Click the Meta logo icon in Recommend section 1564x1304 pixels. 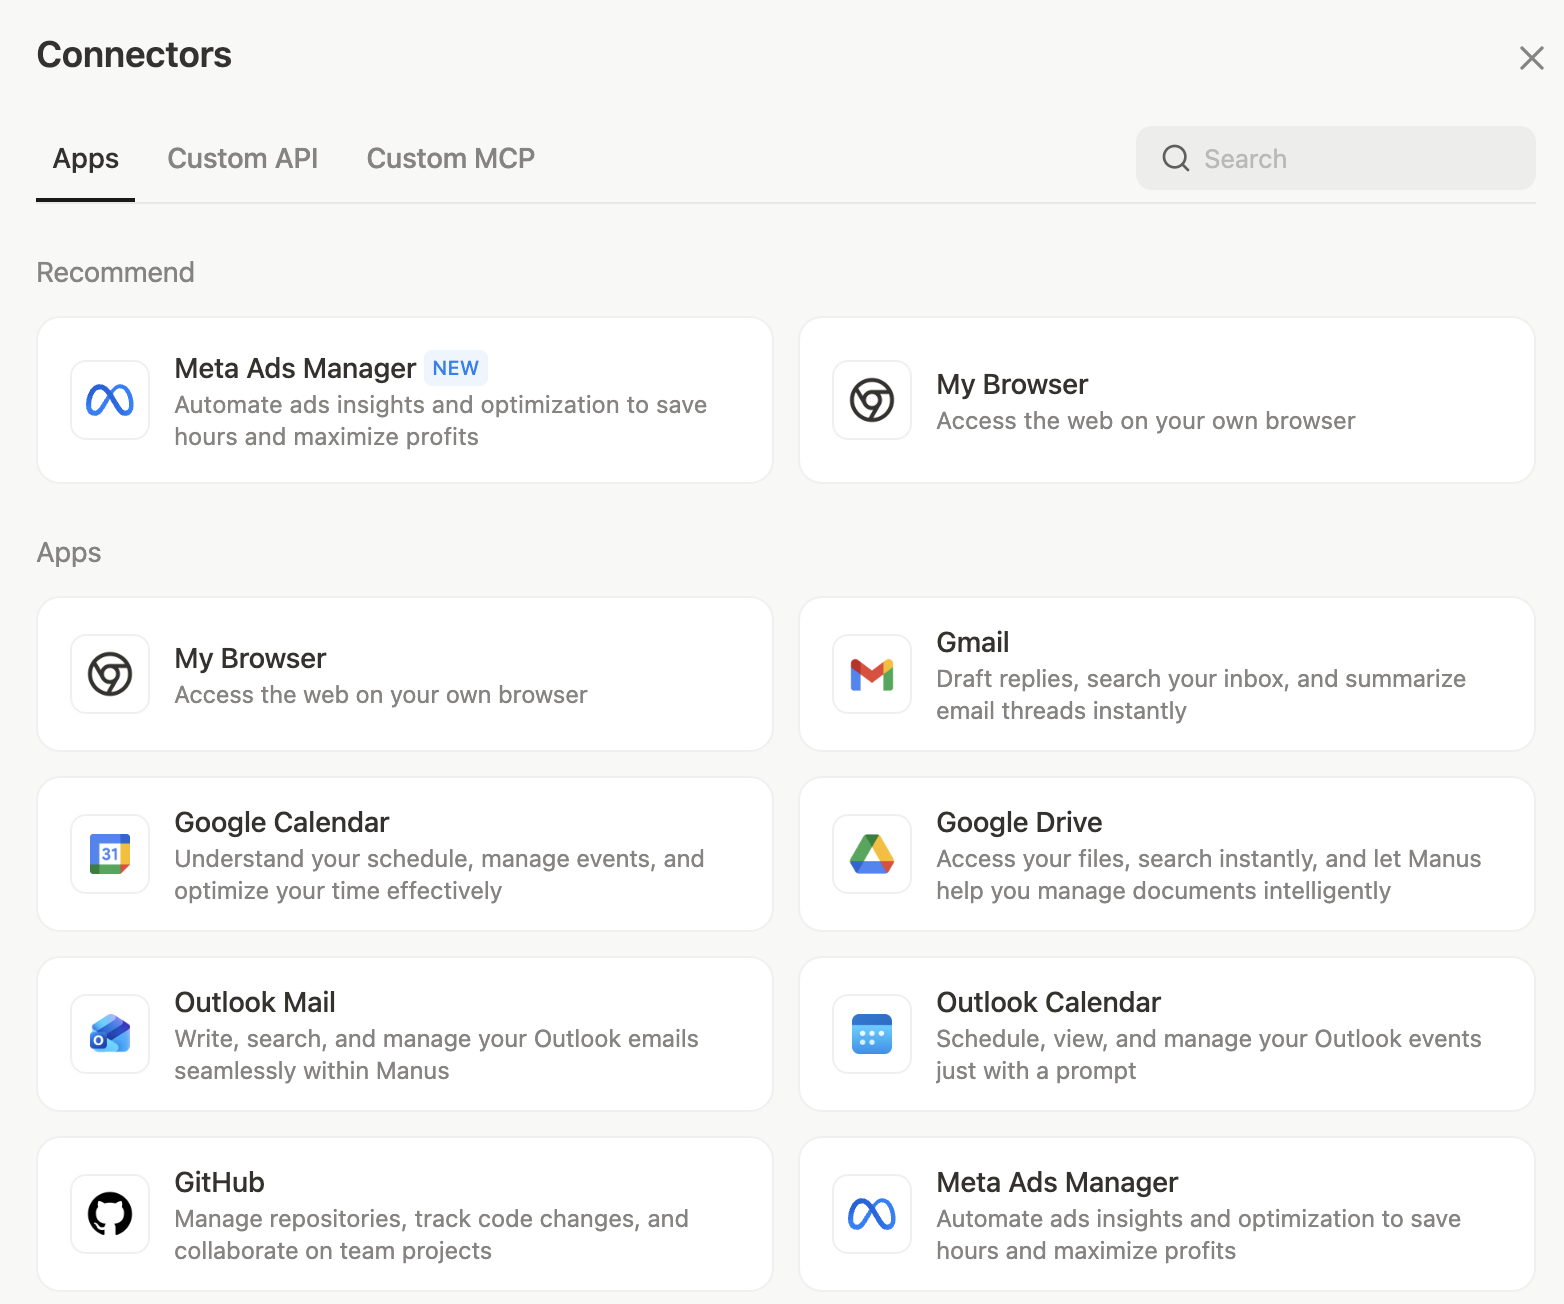tap(110, 400)
